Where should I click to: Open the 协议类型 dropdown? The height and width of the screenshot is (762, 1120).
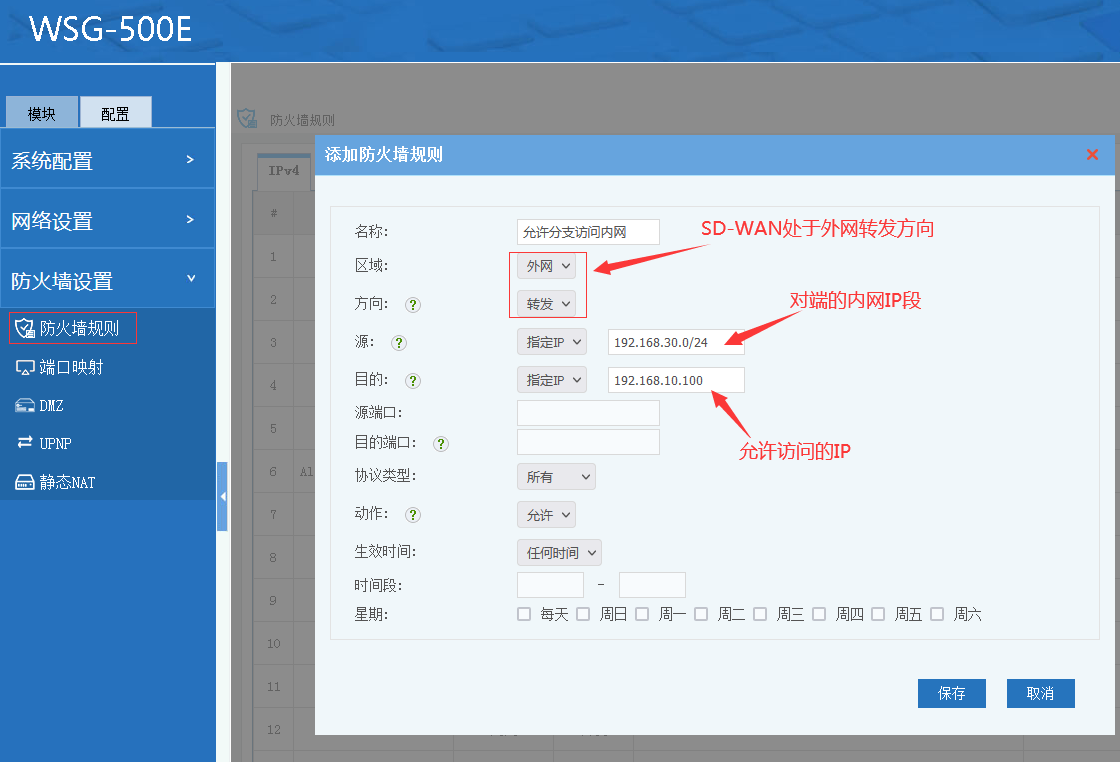[556, 477]
